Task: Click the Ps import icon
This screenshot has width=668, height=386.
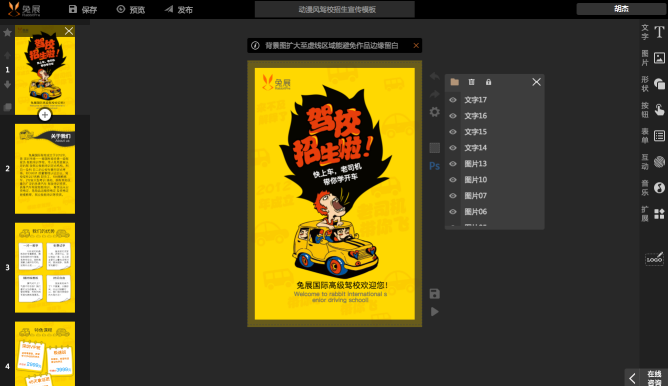Action: (x=434, y=166)
